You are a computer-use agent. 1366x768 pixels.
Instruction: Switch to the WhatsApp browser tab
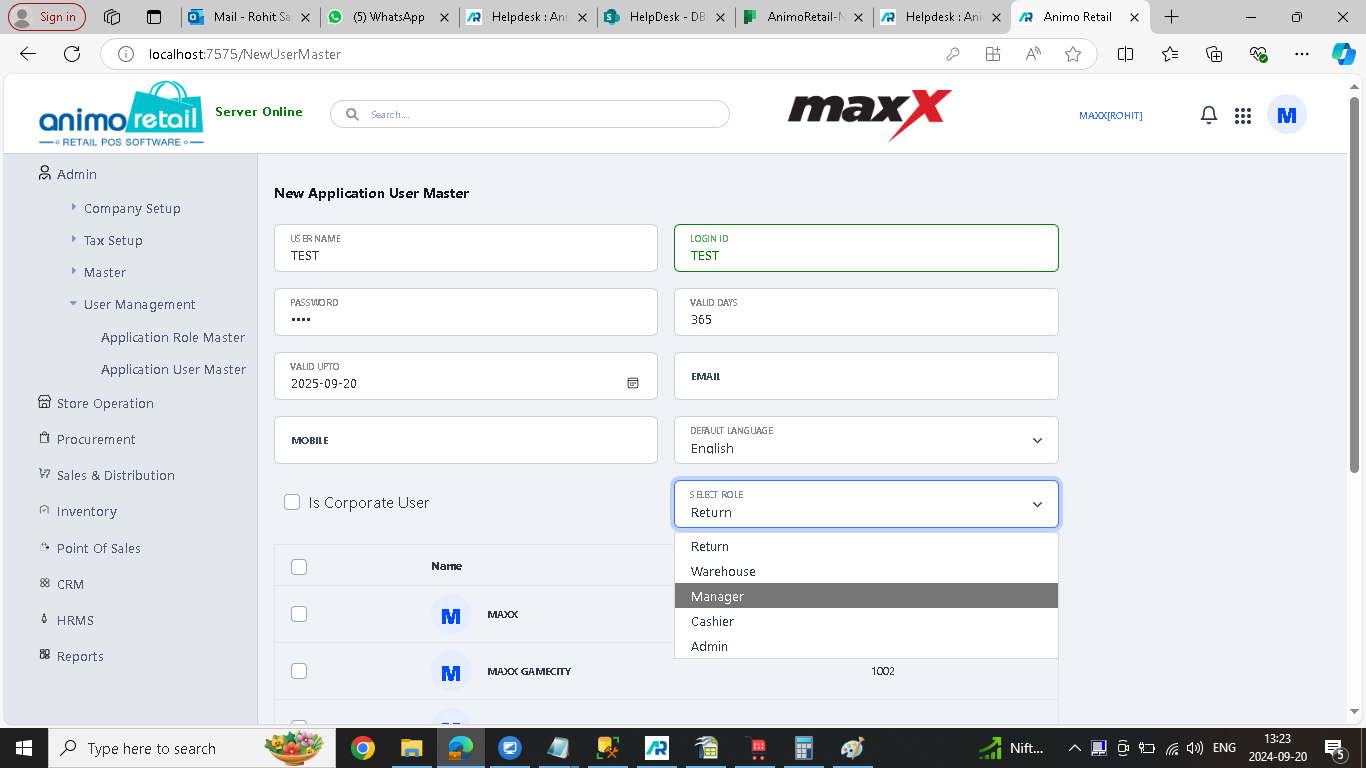coord(389,17)
